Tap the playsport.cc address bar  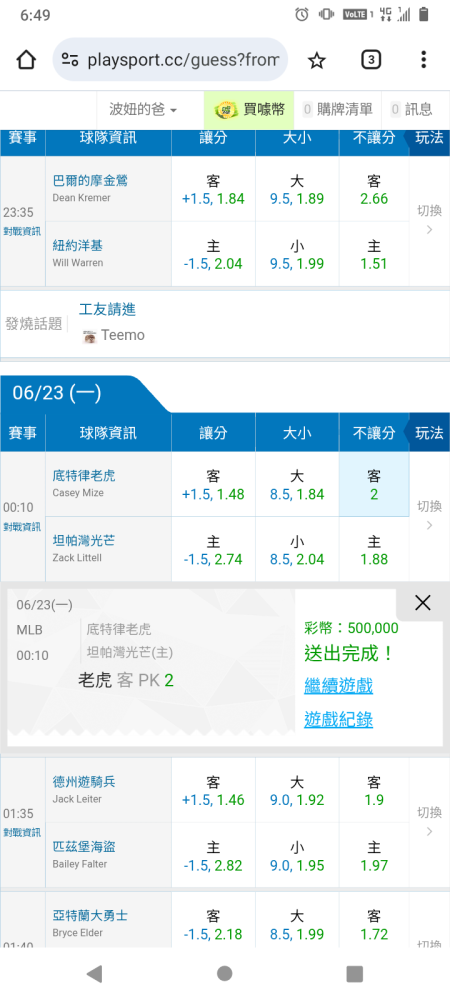[170, 60]
